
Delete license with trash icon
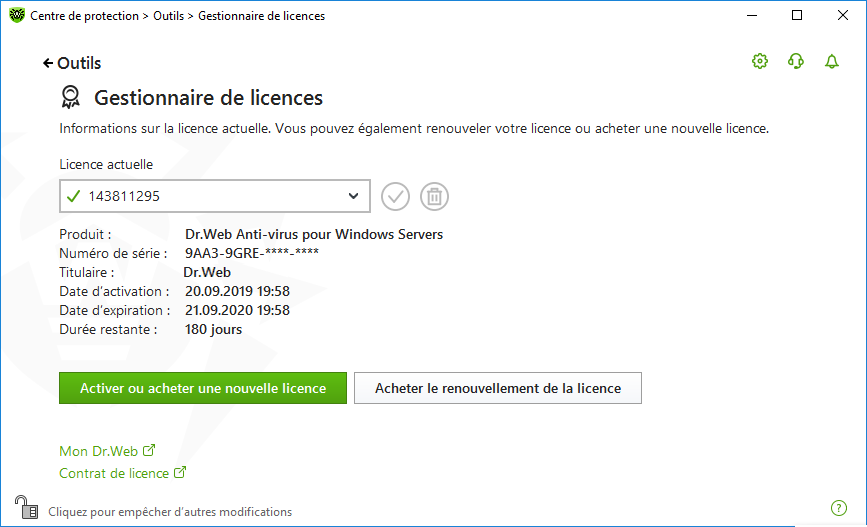(434, 196)
